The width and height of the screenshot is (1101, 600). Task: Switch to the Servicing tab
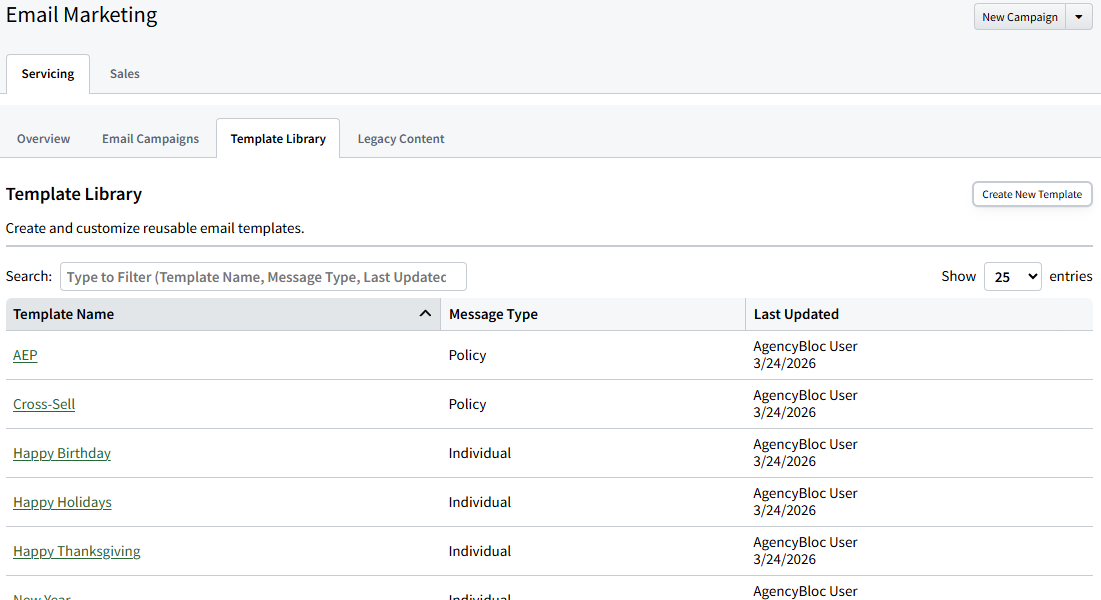pos(47,73)
